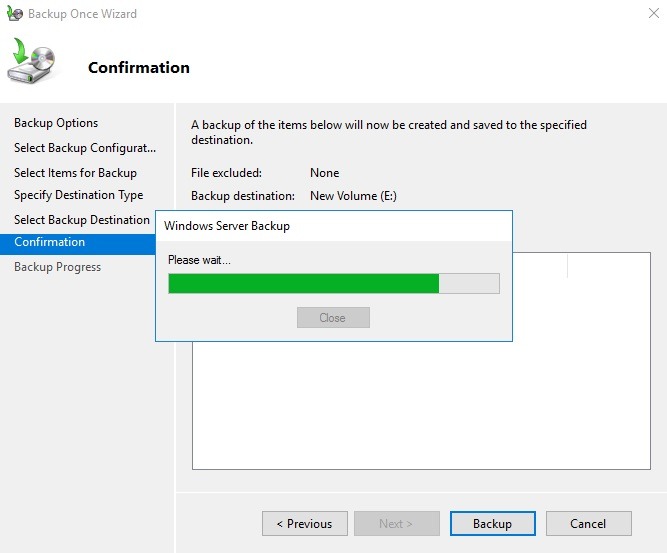Choose the Specify Destination Type step
Screen dimensions: 667x553
(x=78, y=195)
